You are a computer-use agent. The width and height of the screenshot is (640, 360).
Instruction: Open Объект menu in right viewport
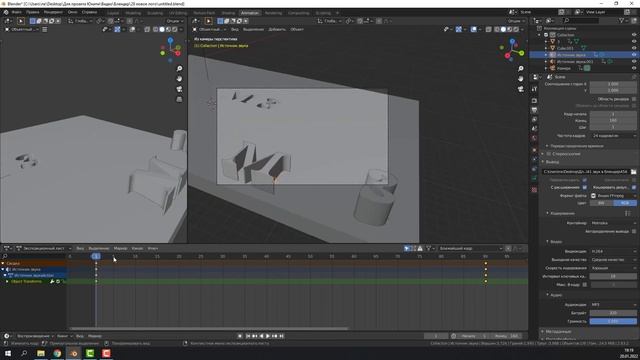tap(297, 29)
